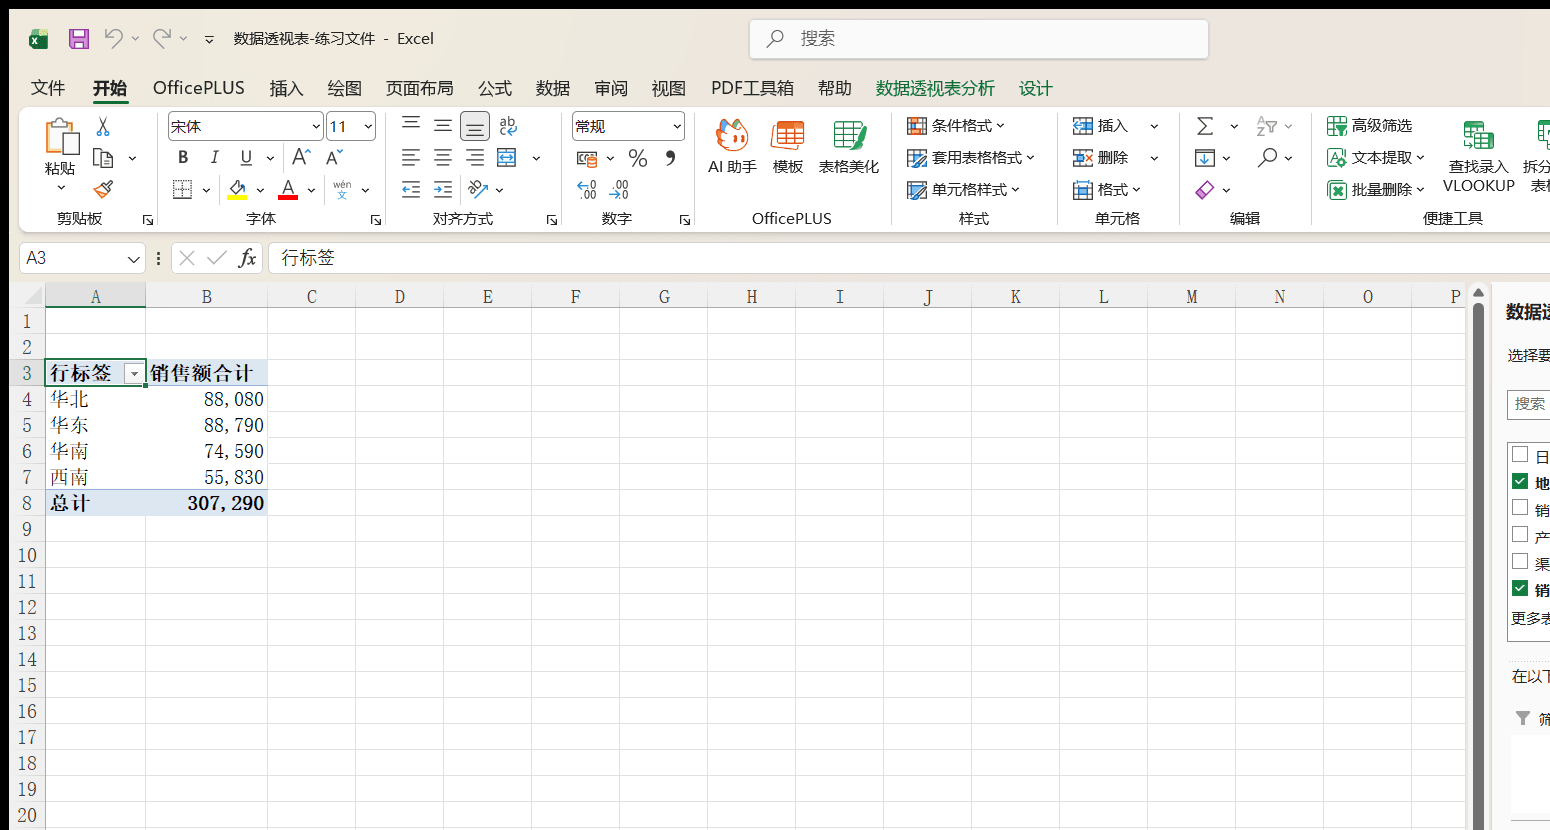Uncheck the last checked pivot field checkbox

[x=1520, y=588]
